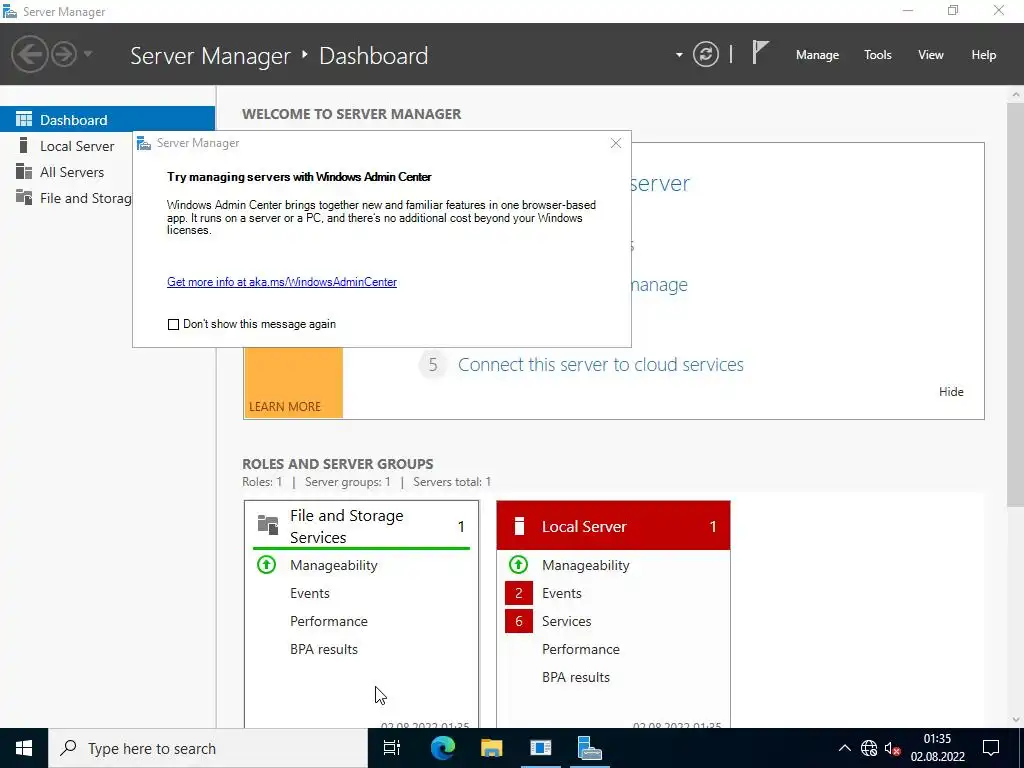Image resolution: width=1024 pixels, height=768 pixels.
Task: Click the red 2 Events alert badge
Action: click(x=519, y=593)
